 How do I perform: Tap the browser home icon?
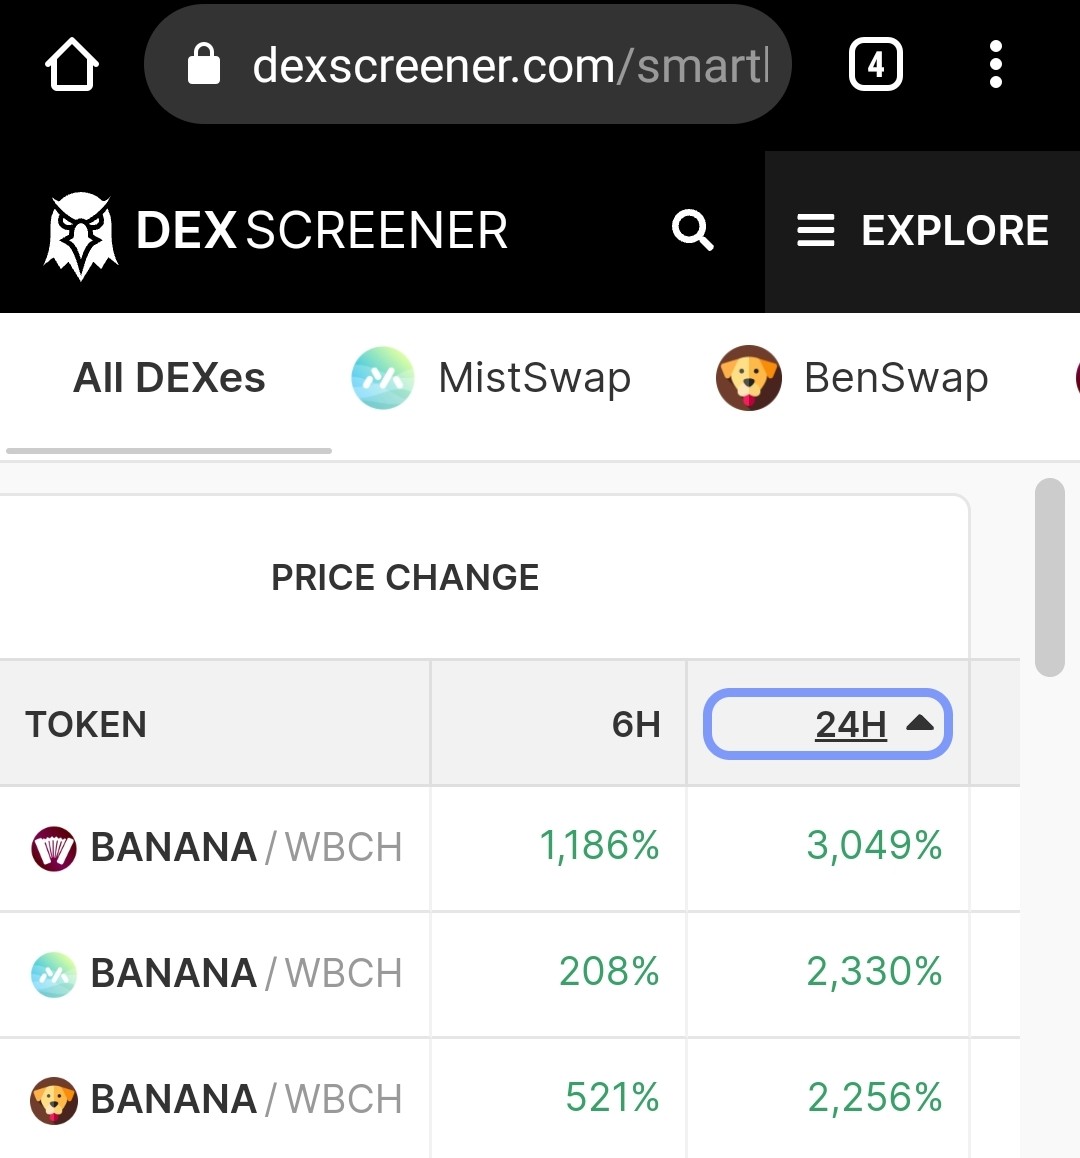click(72, 64)
